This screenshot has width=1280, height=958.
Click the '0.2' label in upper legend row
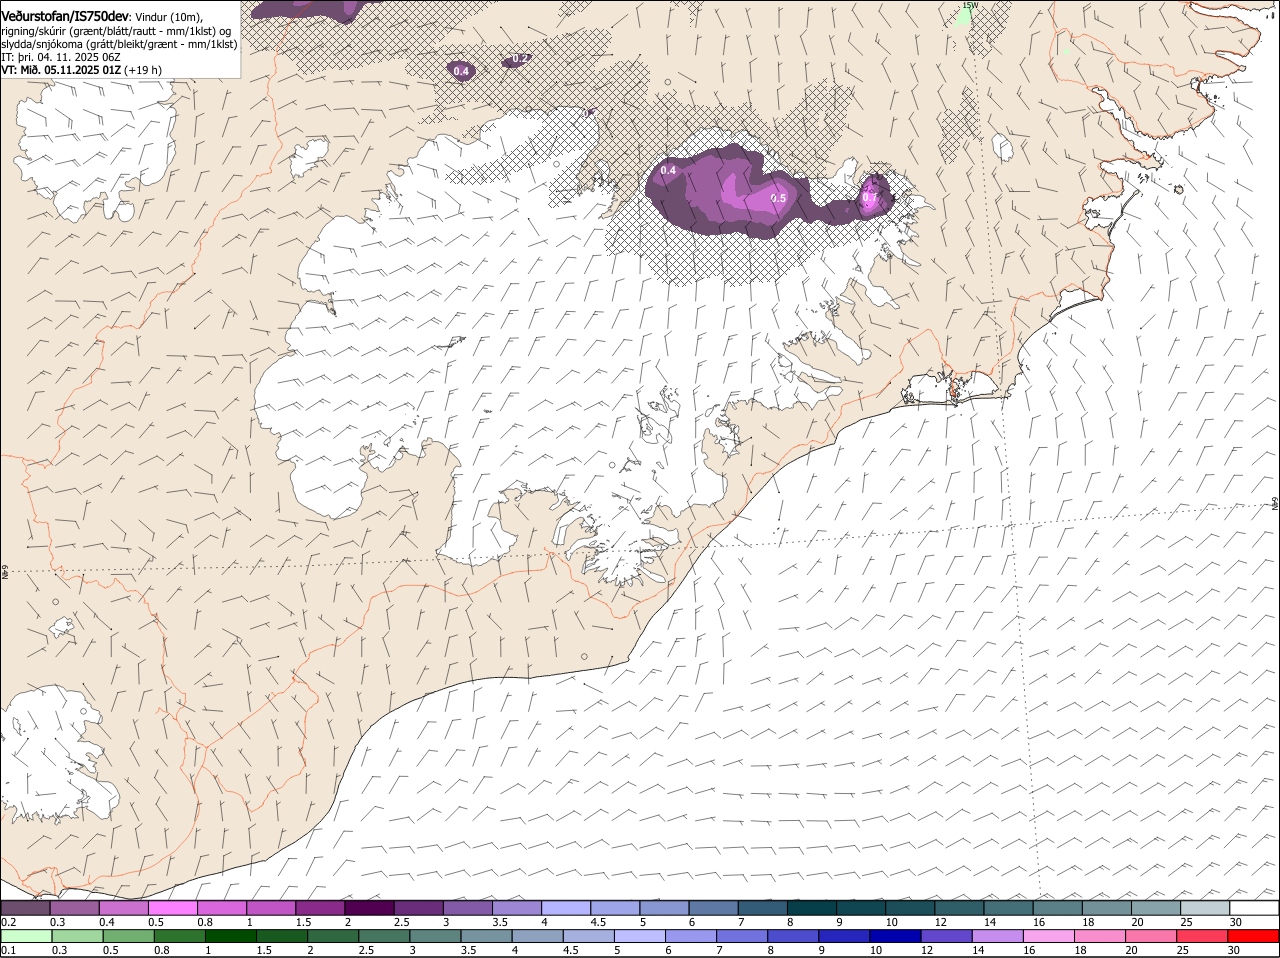tap(8, 922)
